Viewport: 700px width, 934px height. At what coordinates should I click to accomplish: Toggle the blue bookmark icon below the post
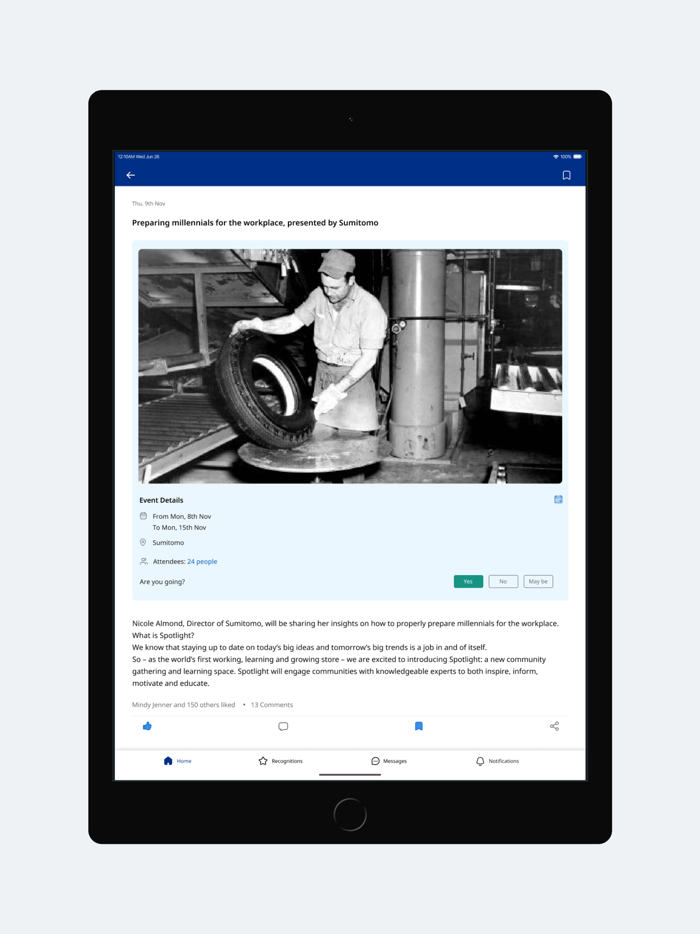tap(419, 726)
